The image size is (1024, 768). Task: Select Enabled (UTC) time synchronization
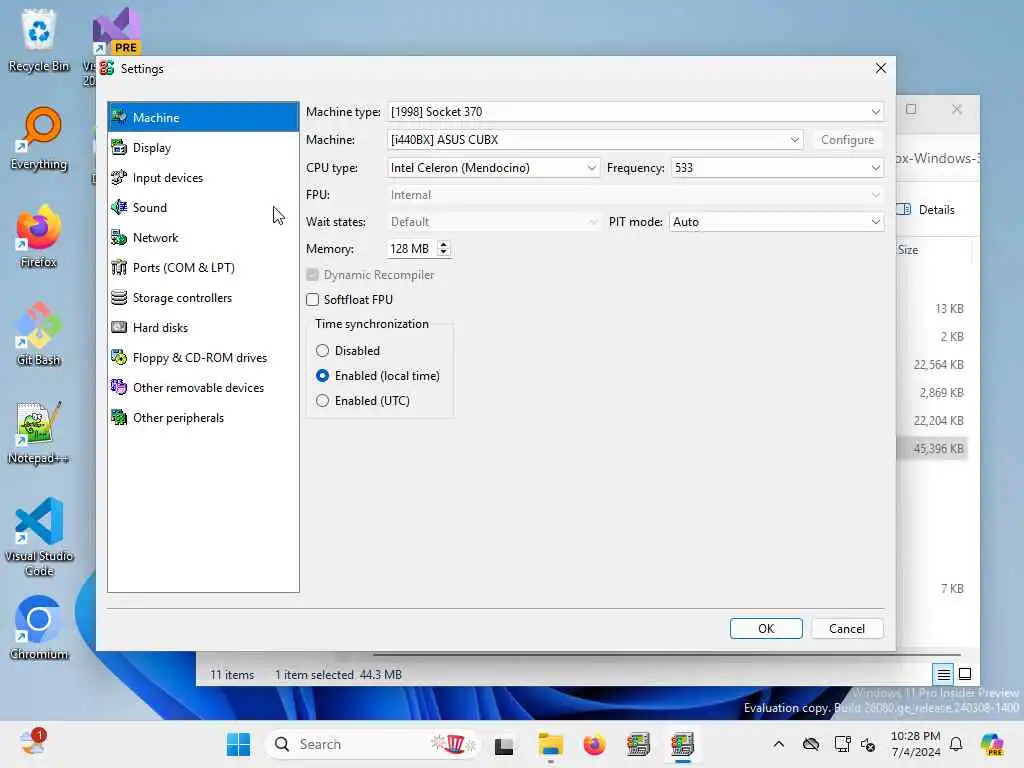click(x=323, y=400)
